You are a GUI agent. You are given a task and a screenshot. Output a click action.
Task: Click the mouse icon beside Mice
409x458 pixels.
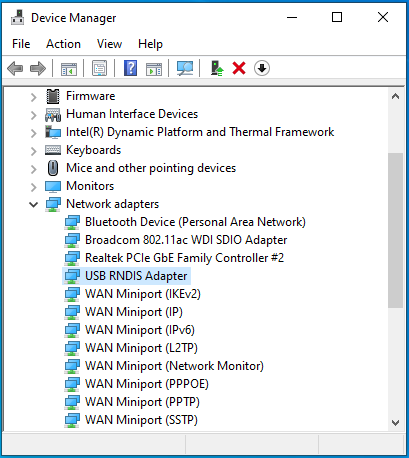53,168
